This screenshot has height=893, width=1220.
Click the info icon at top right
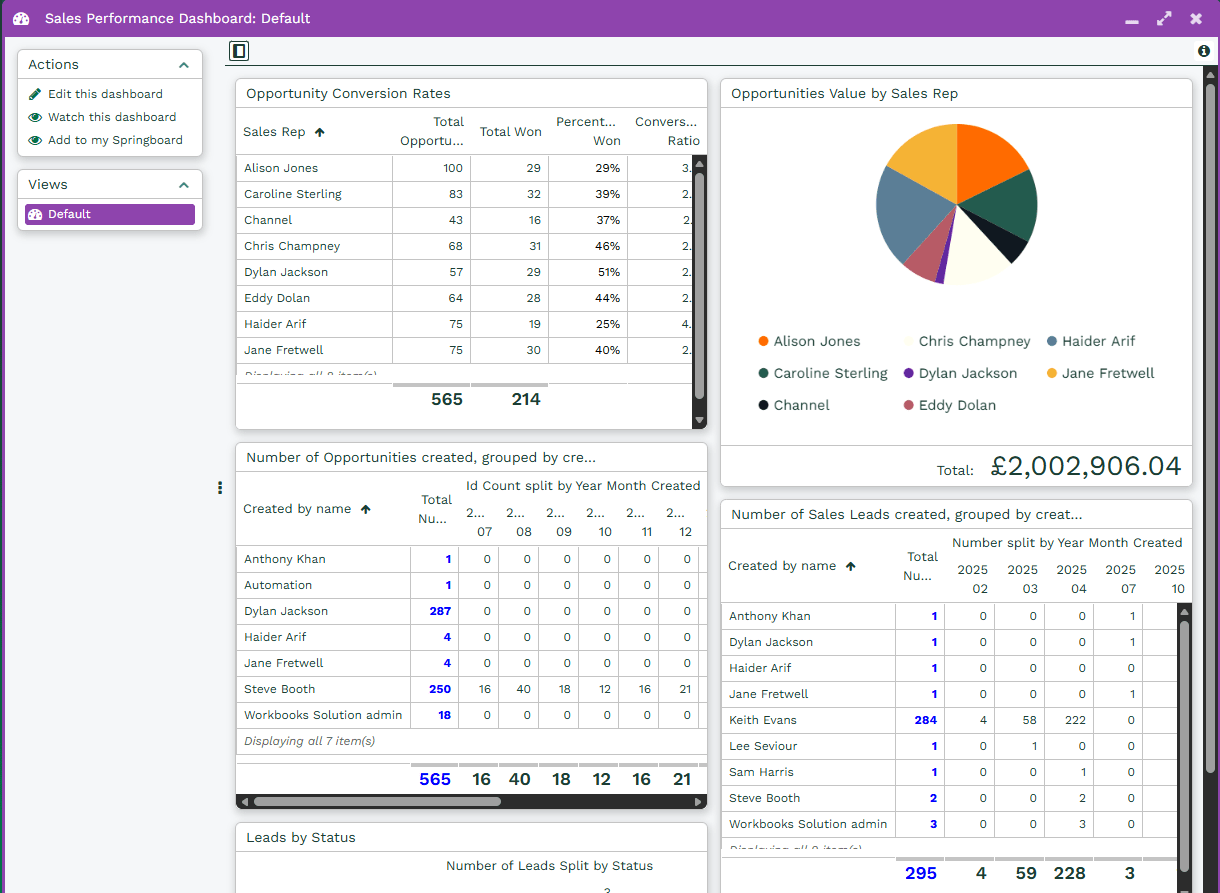pos(1203,51)
